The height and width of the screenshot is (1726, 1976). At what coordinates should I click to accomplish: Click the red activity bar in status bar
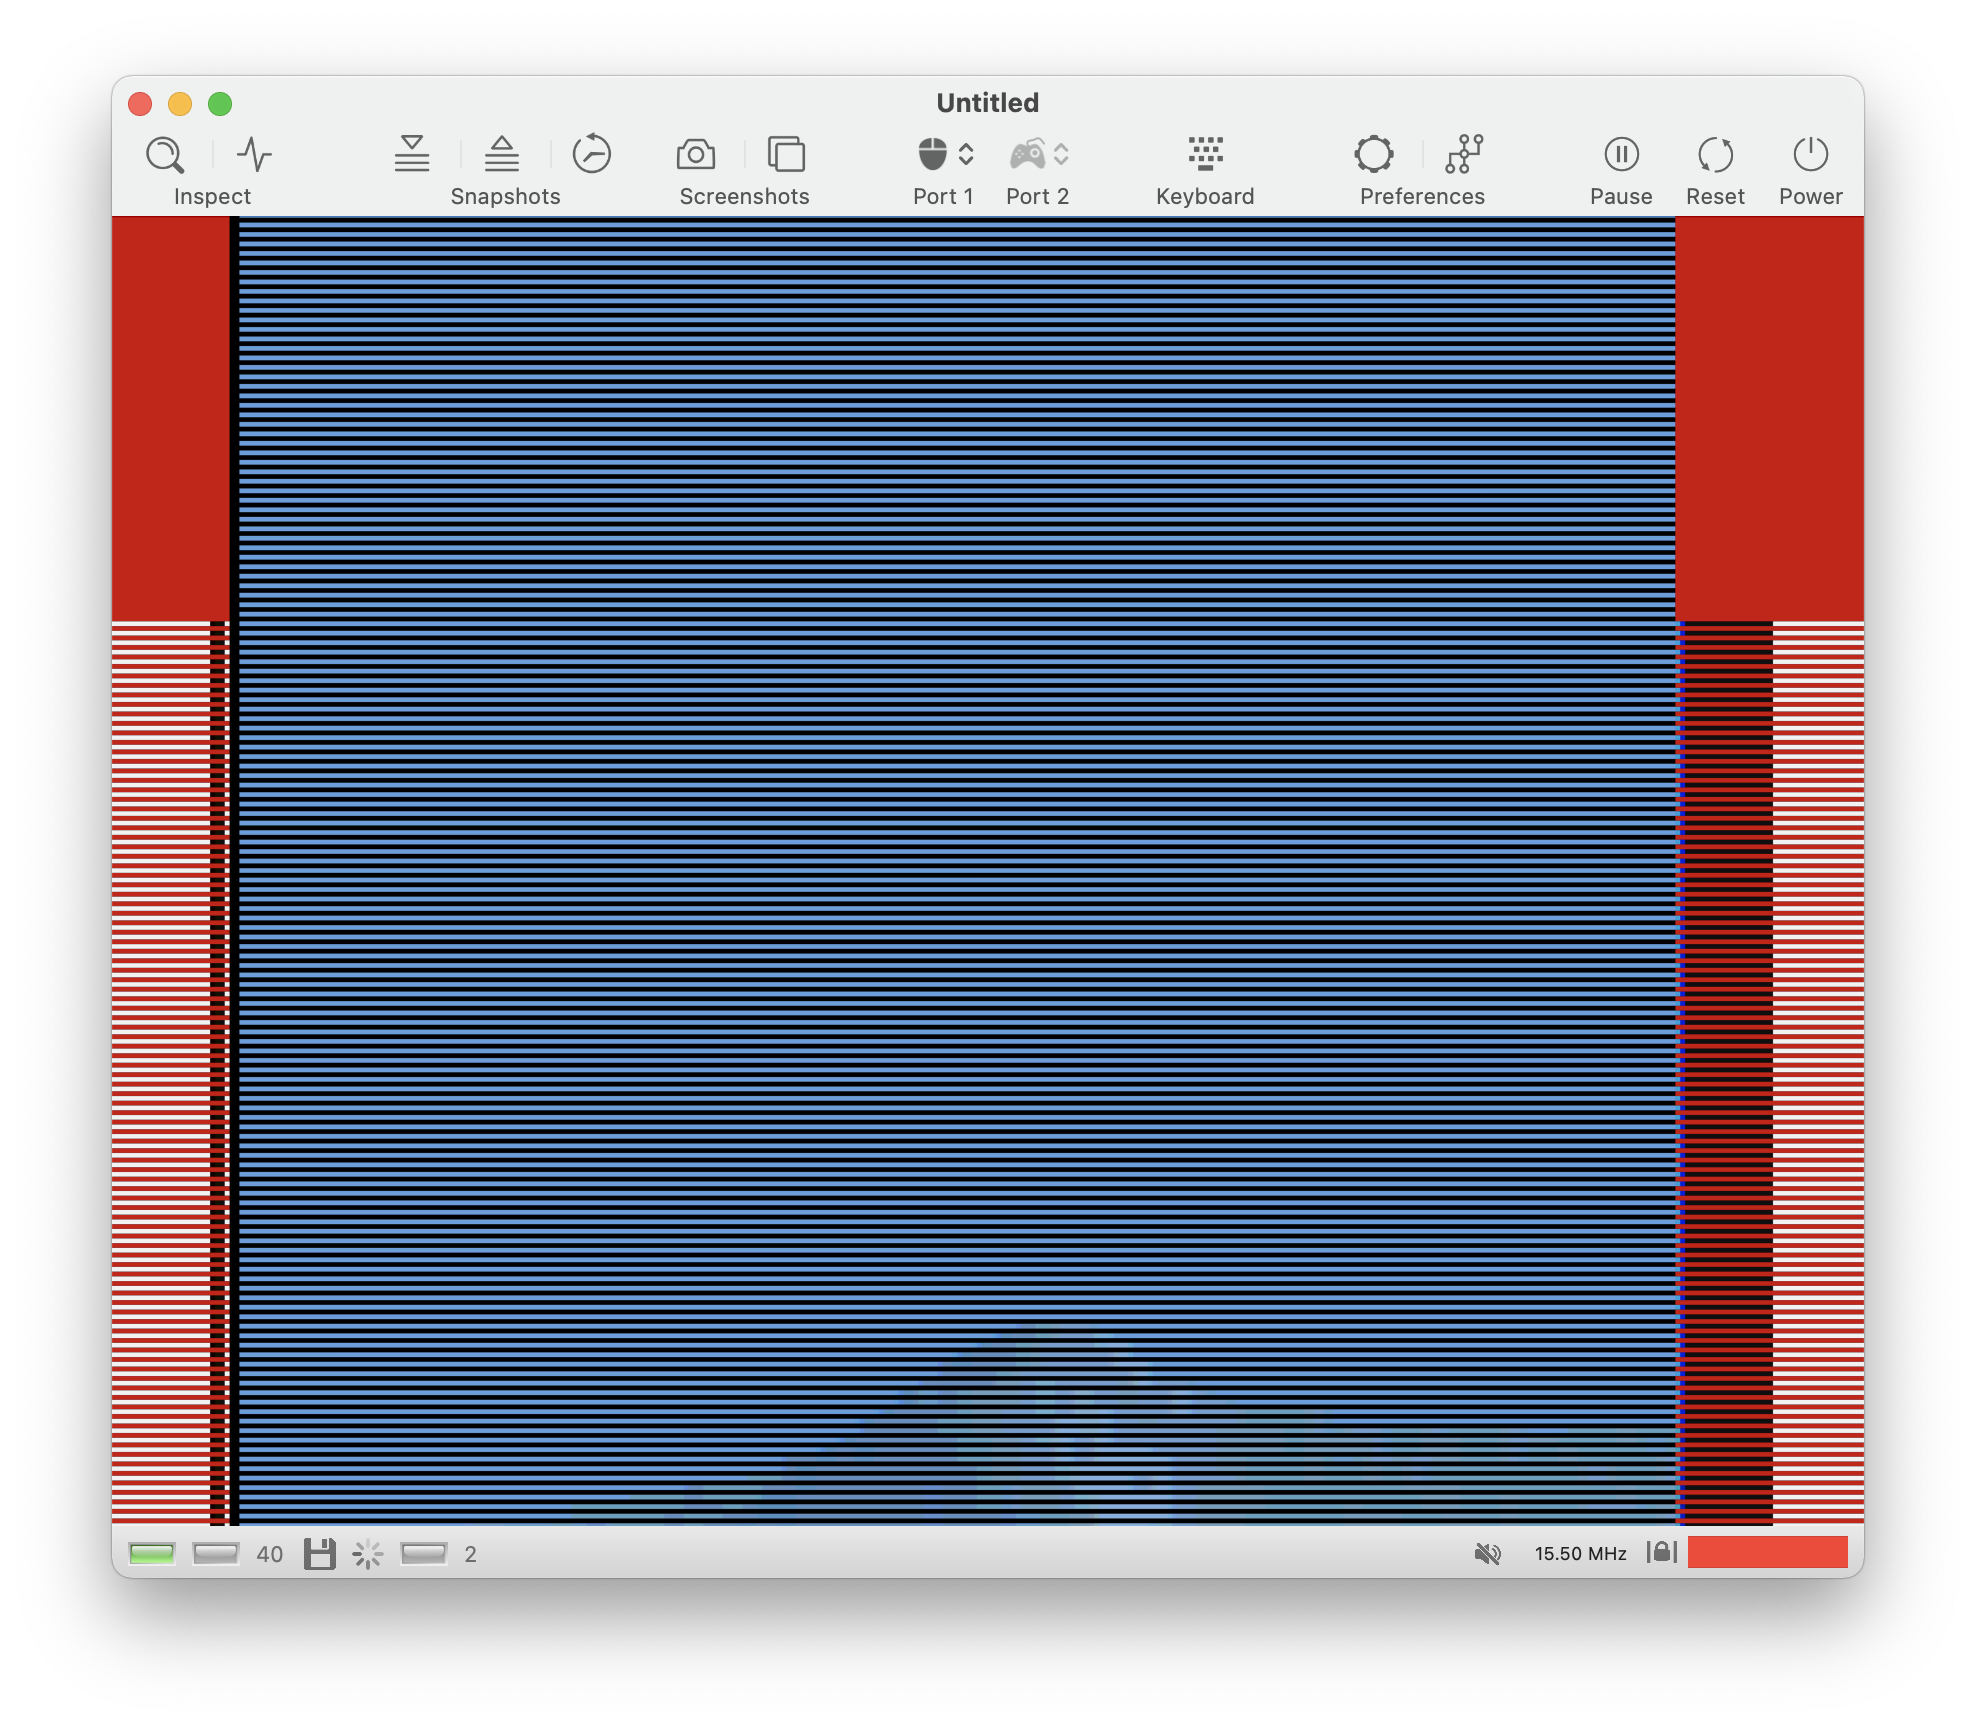point(1767,1552)
